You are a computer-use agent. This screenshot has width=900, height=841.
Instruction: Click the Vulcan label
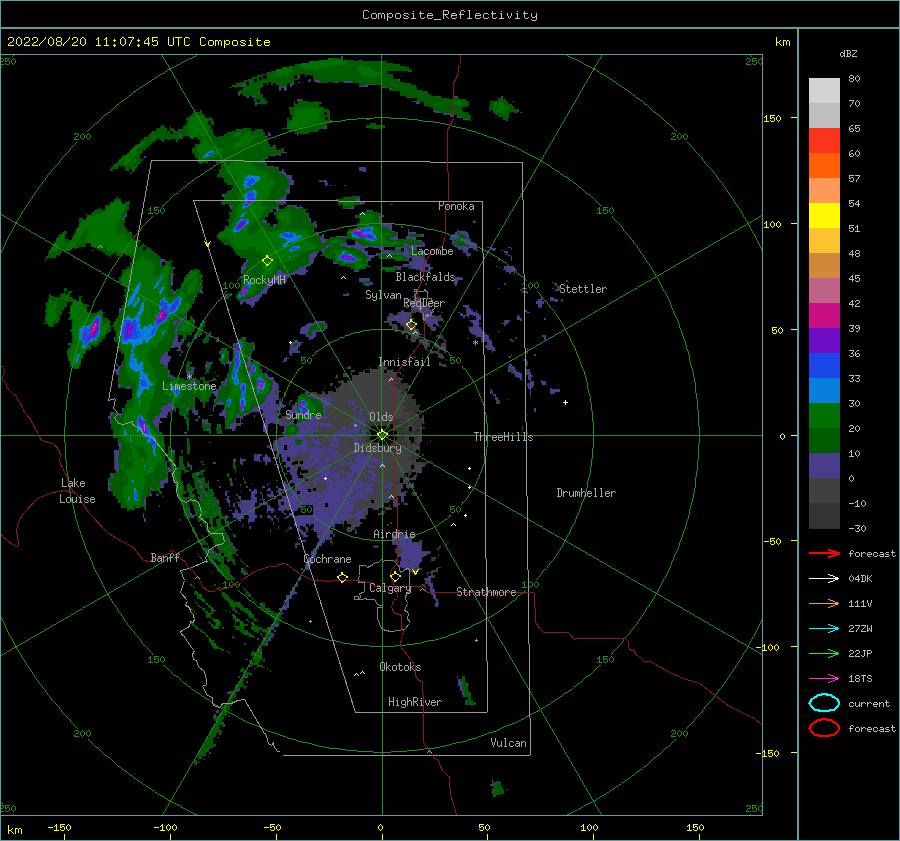pos(508,743)
